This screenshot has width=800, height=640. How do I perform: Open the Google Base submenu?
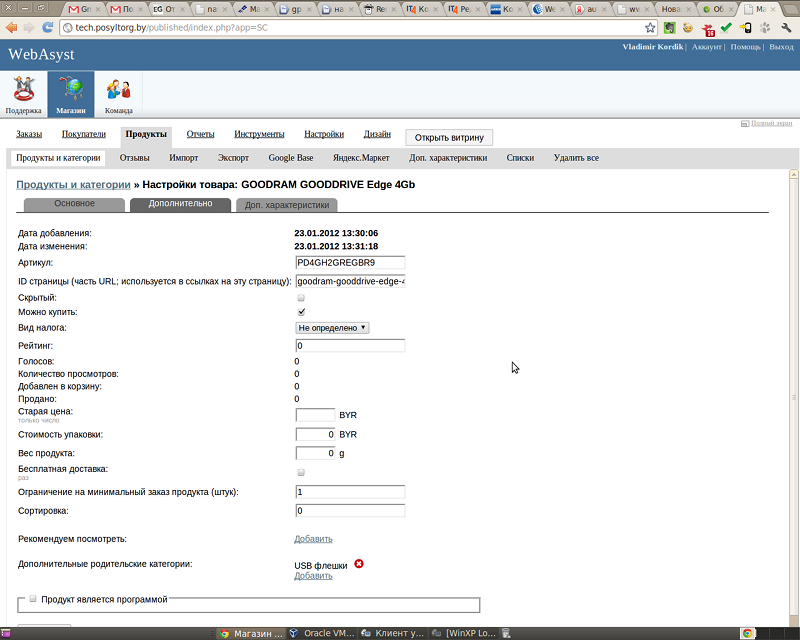(291, 158)
